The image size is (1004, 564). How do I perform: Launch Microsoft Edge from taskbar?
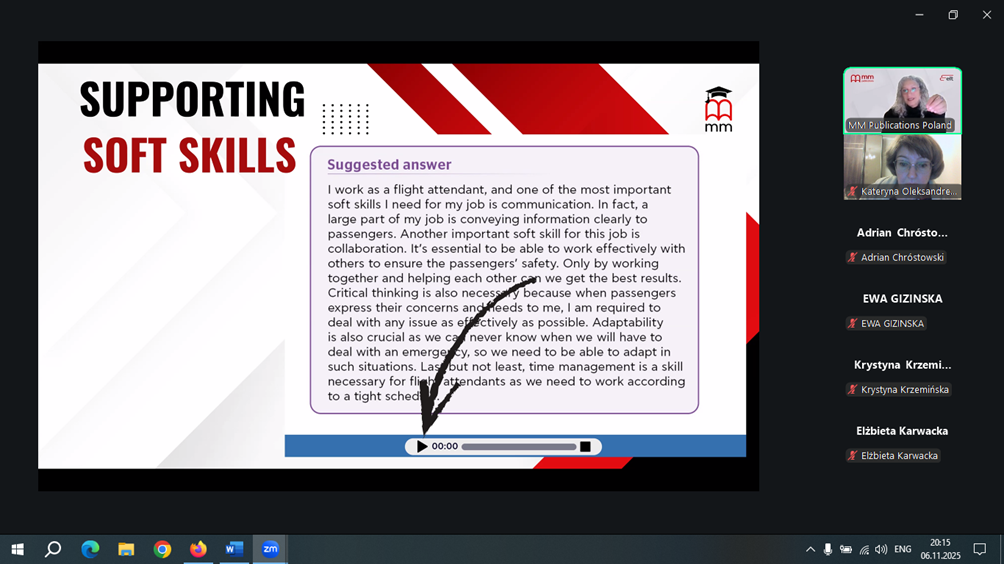[90, 549]
